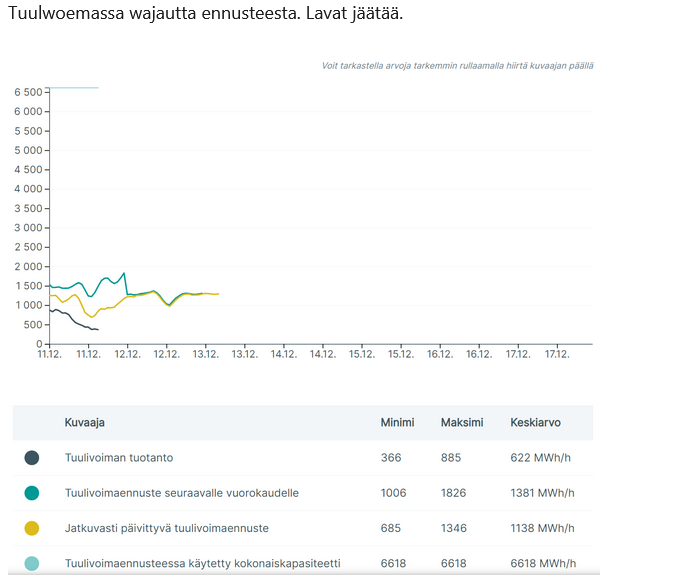Click the dark gray Tuulivoiman tuotanto legend dot
Viewport: 681px width, 577px height.
click(x=32, y=458)
